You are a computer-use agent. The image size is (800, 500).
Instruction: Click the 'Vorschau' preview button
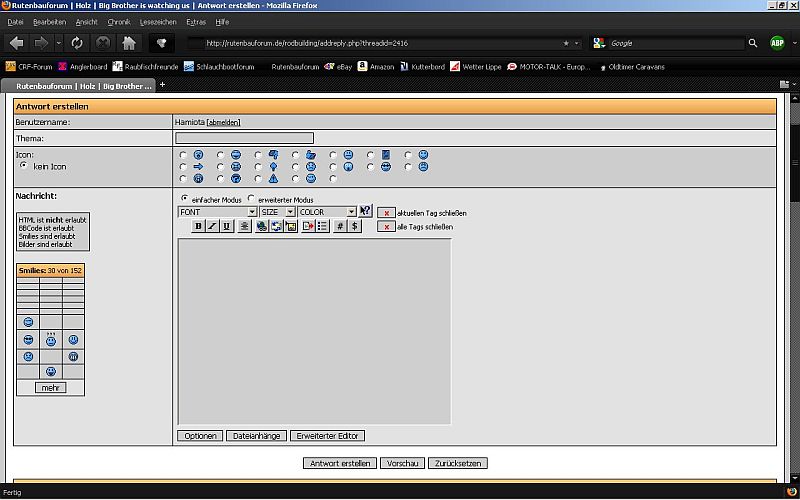[402, 463]
